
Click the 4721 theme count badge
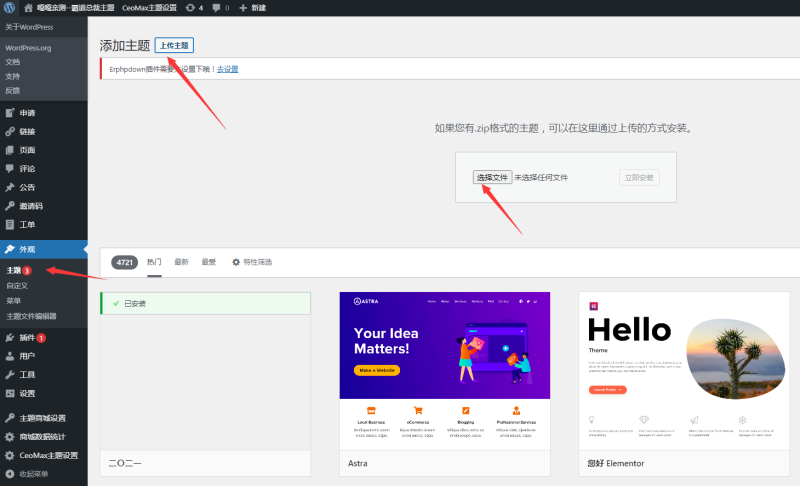tap(124, 262)
